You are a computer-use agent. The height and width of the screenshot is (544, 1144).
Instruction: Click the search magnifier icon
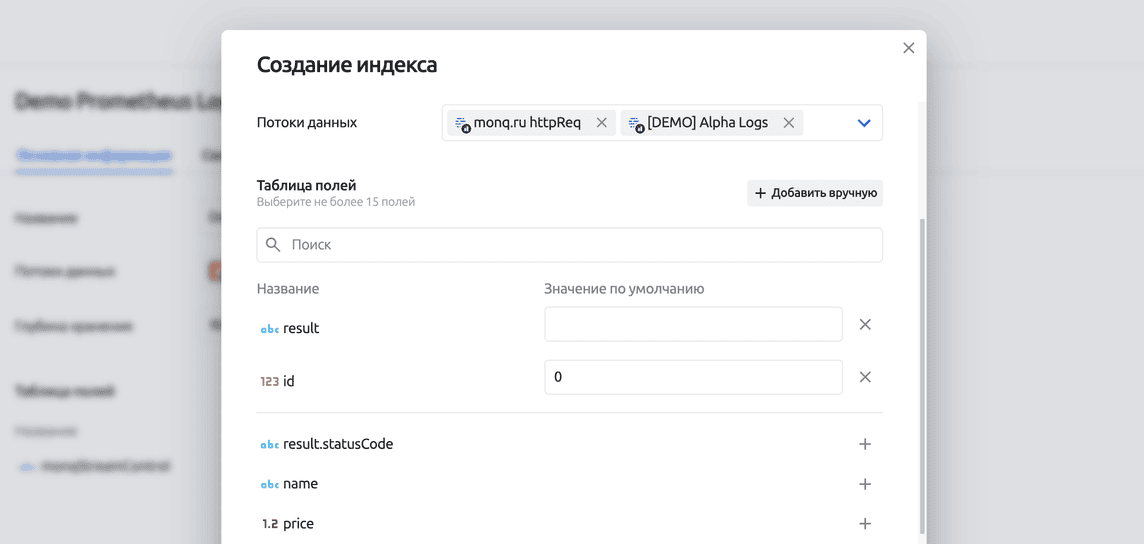click(273, 245)
